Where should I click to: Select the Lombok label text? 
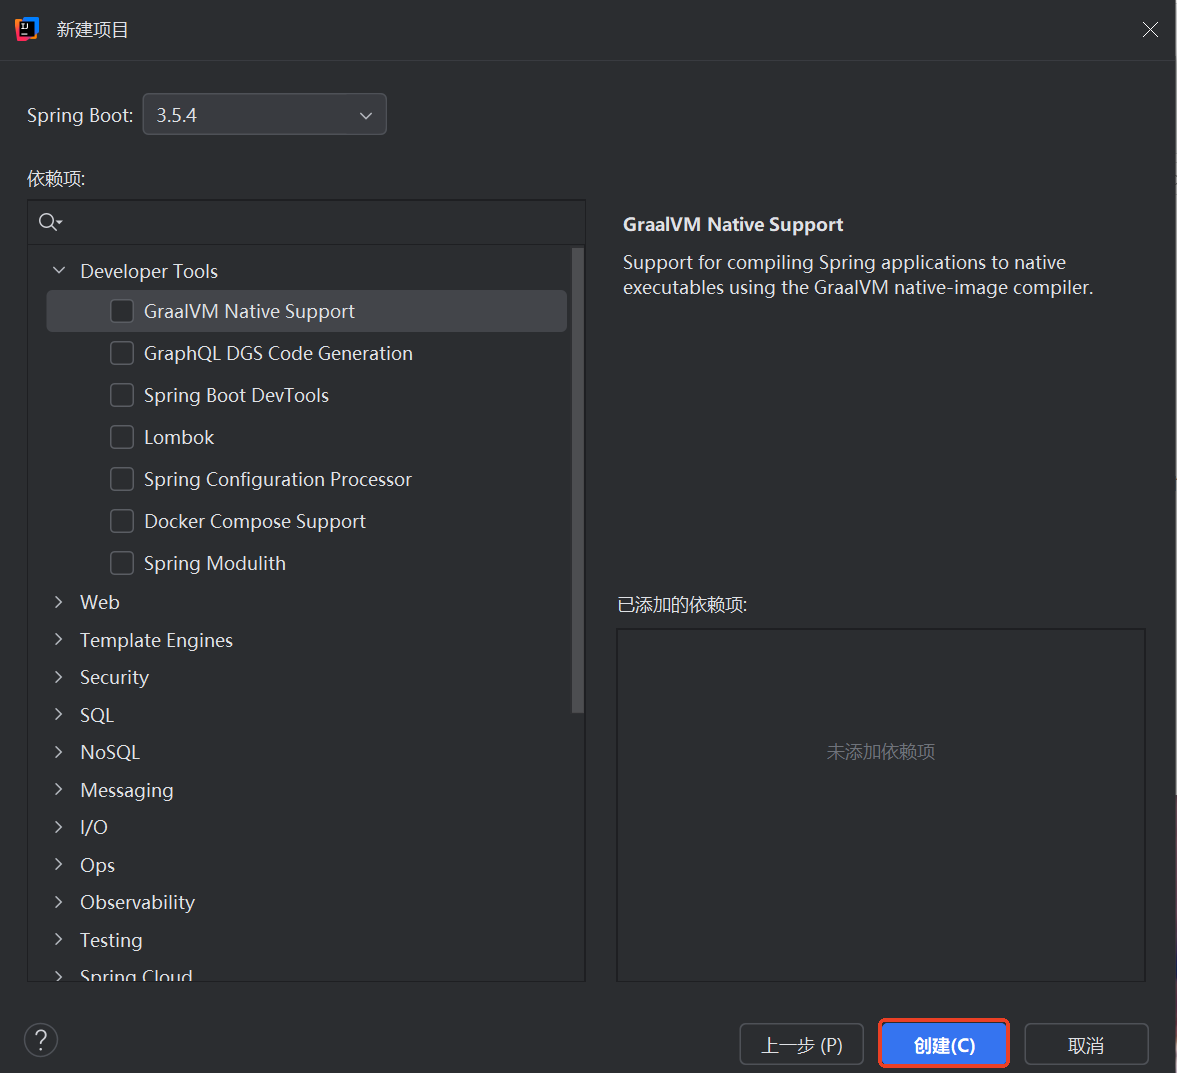179,437
